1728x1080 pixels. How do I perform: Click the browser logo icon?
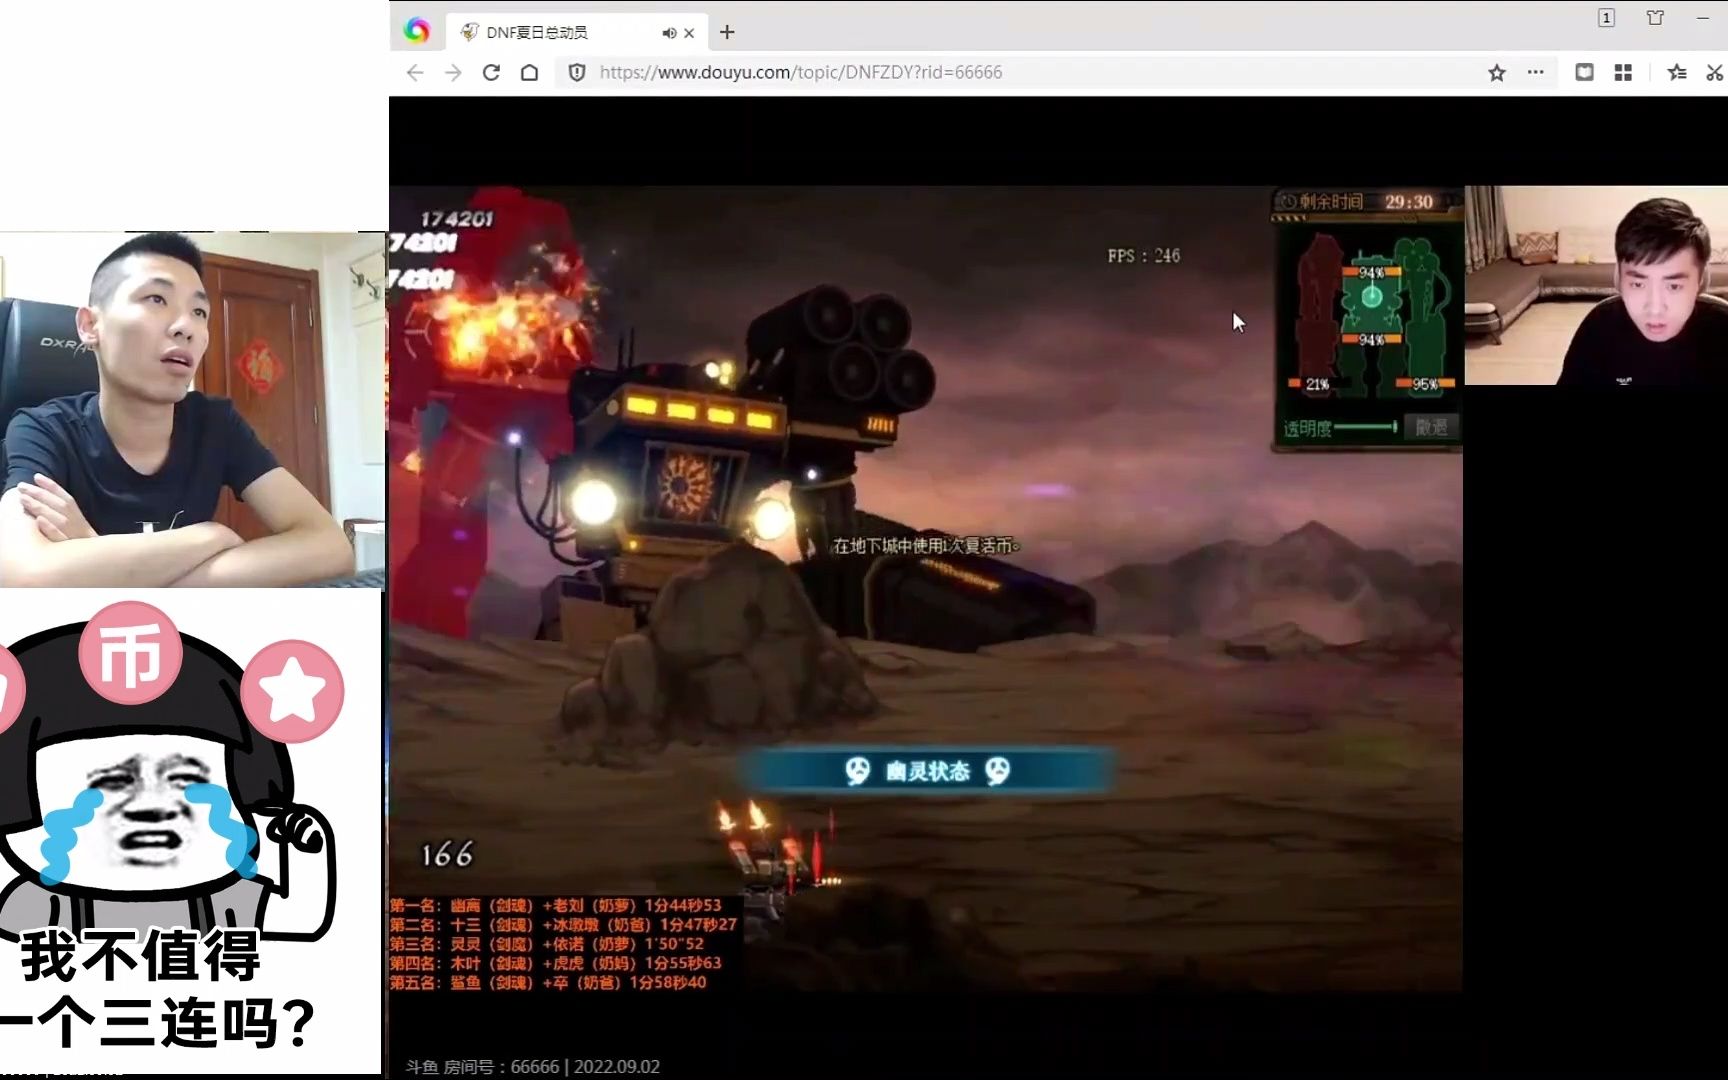pyautogui.click(x=417, y=31)
